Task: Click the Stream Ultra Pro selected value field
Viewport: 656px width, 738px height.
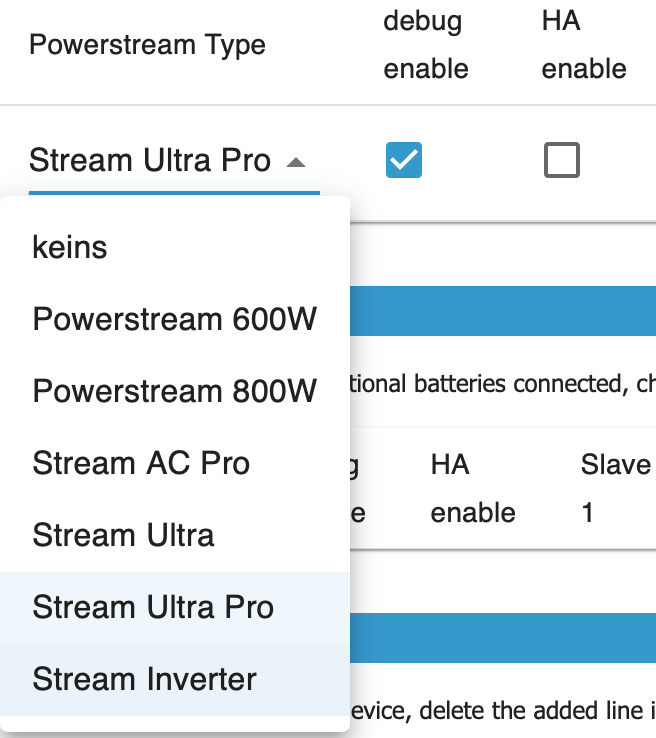Action: 150,161
